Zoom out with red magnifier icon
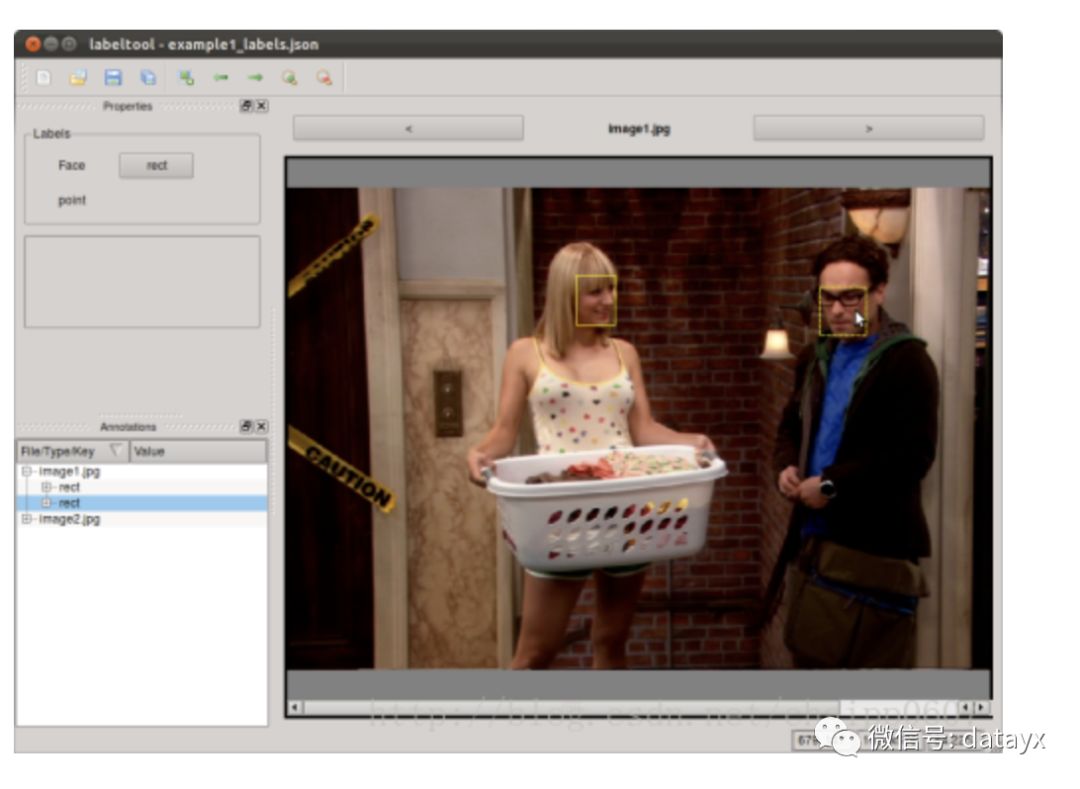The image size is (1080, 789). pyautogui.click(x=324, y=78)
